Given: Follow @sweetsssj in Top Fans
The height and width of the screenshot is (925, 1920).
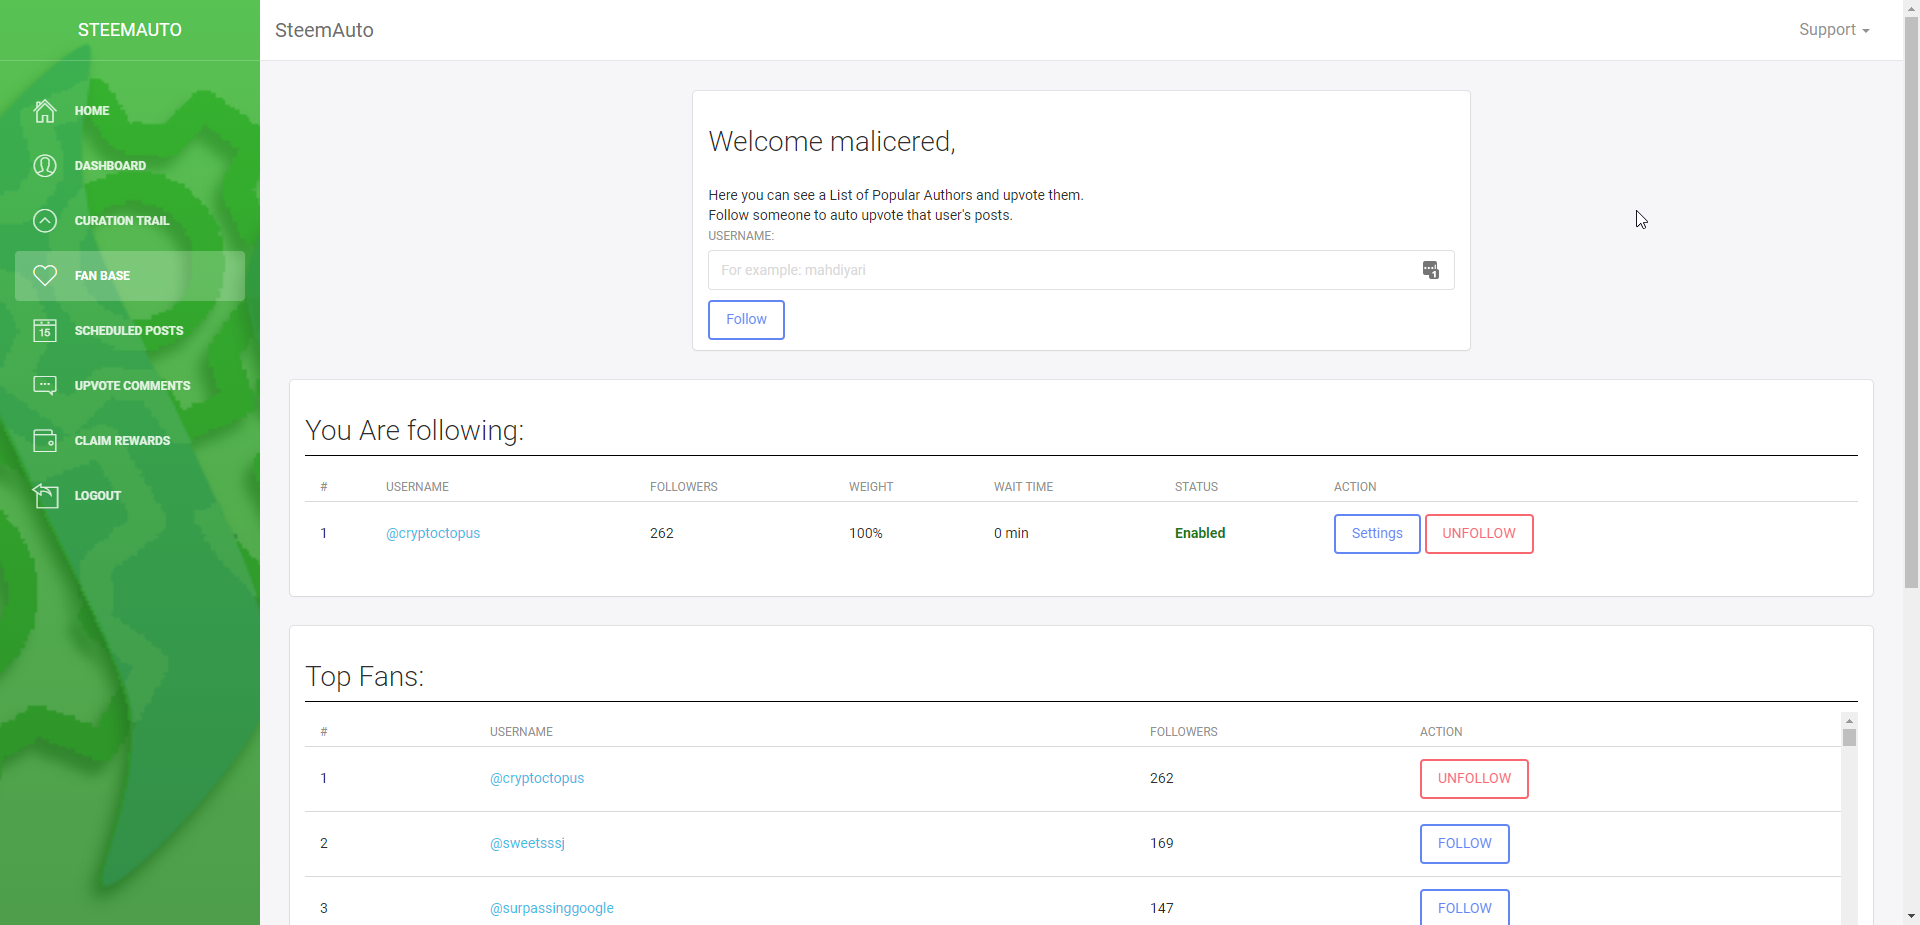Looking at the screenshot, I should (1465, 844).
